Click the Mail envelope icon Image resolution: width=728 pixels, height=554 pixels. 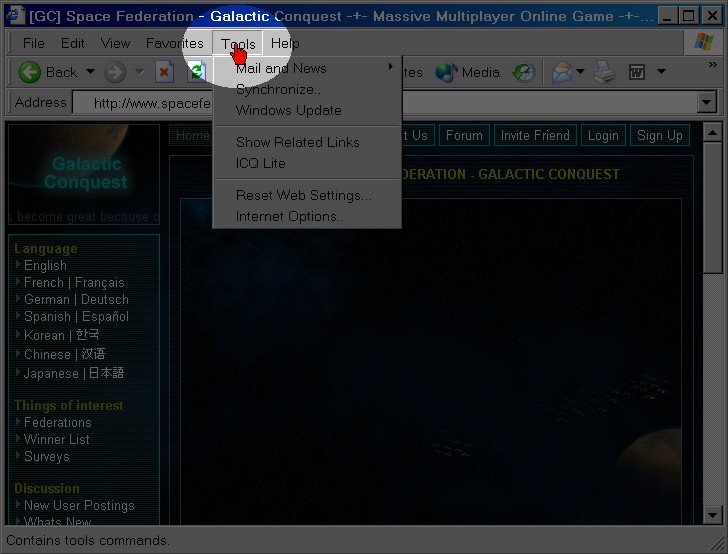tap(562, 72)
